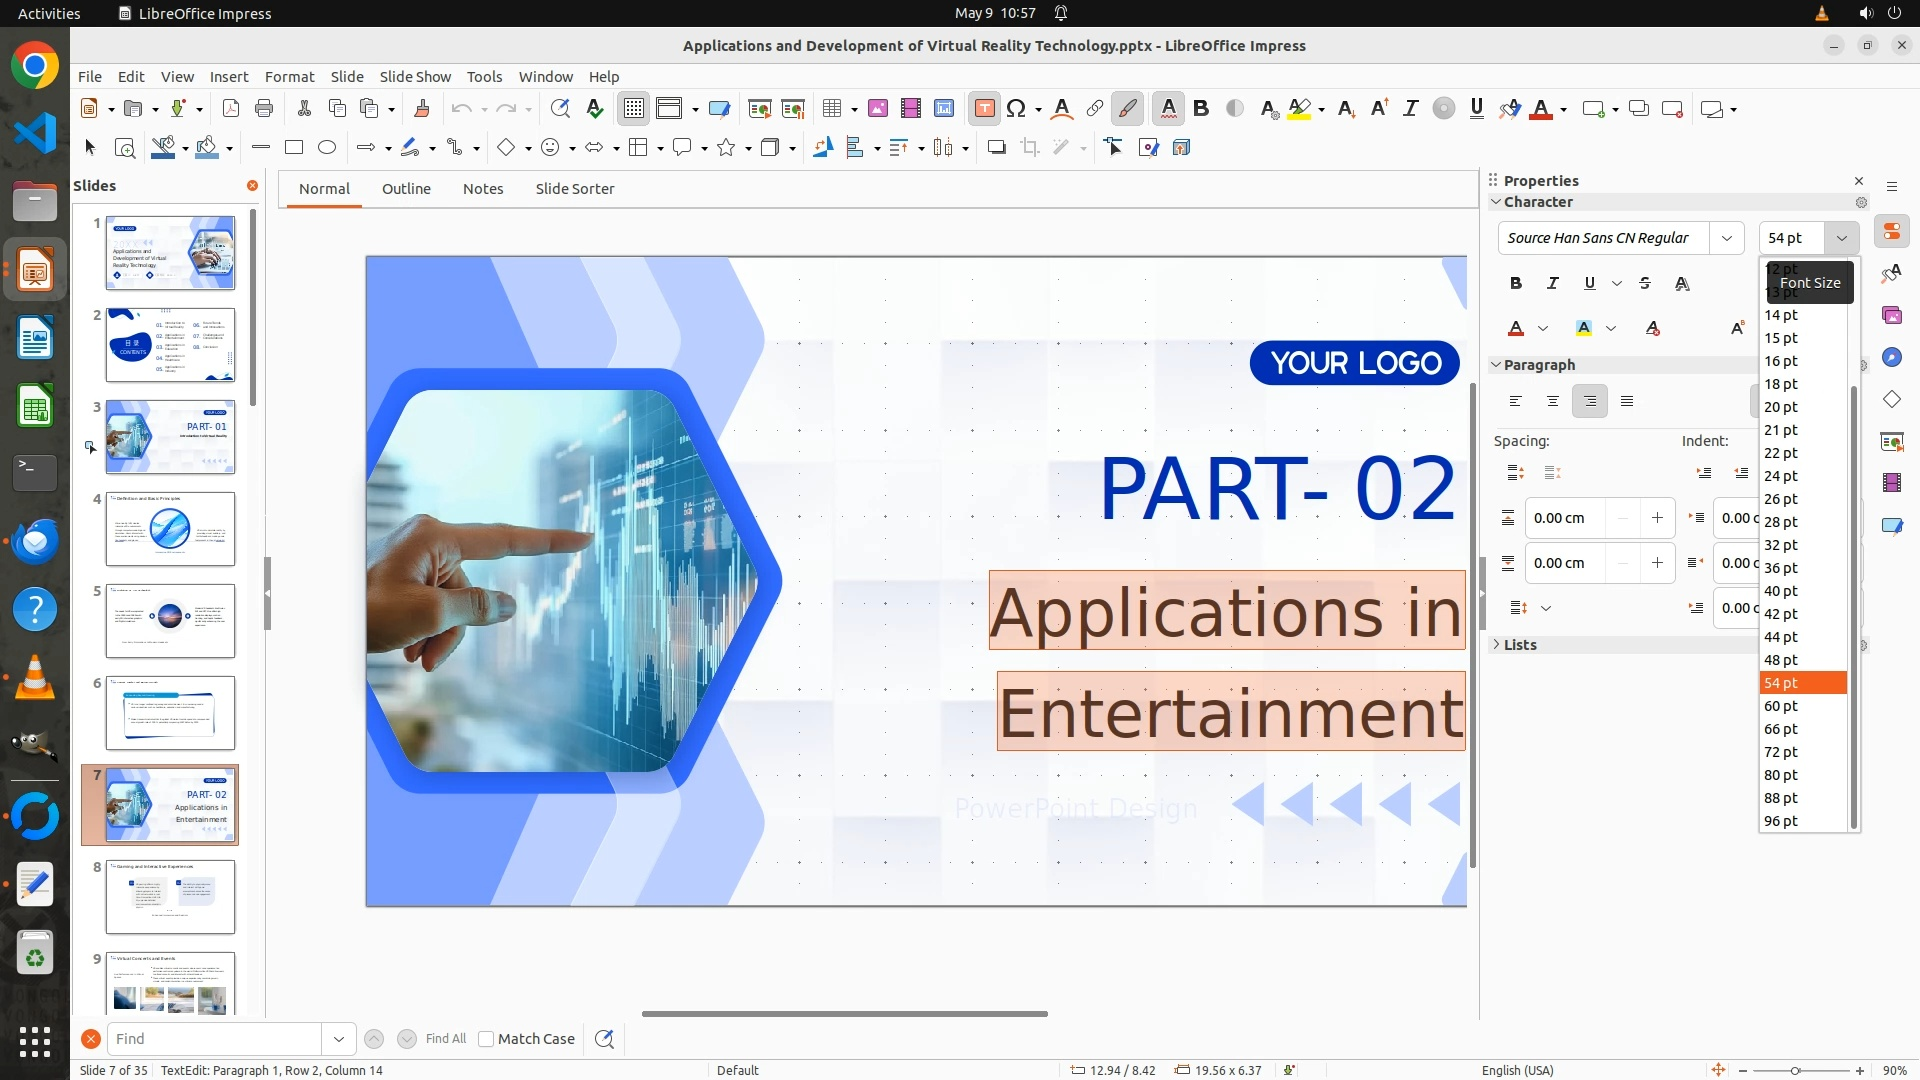Click the zoom slider in status bar
Image resolution: width=1920 pixels, height=1080 pixels.
(x=1795, y=1070)
